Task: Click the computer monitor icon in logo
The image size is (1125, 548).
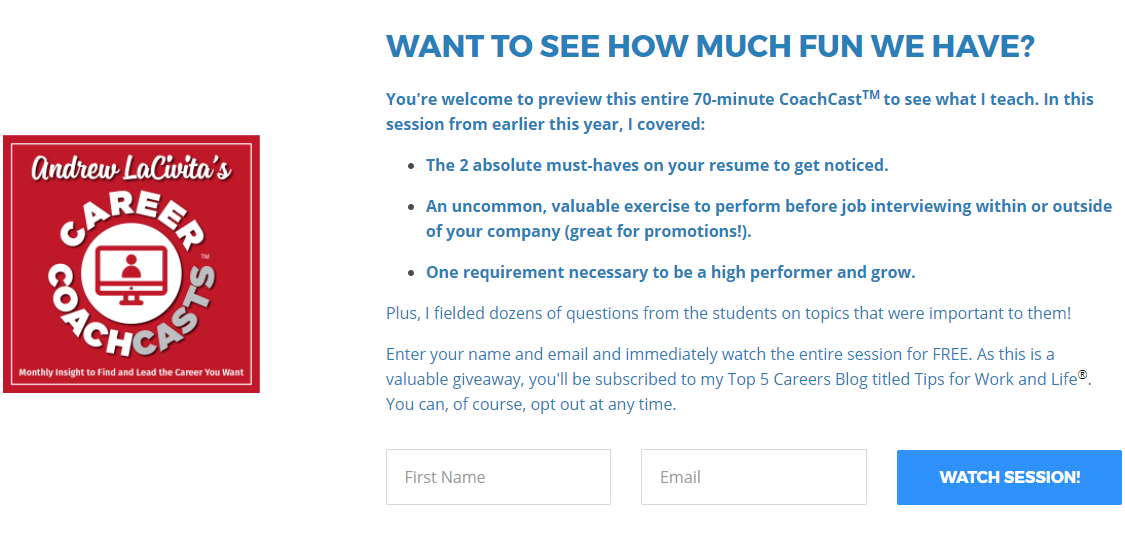Action: pyautogui.click(x=131, y=275)
